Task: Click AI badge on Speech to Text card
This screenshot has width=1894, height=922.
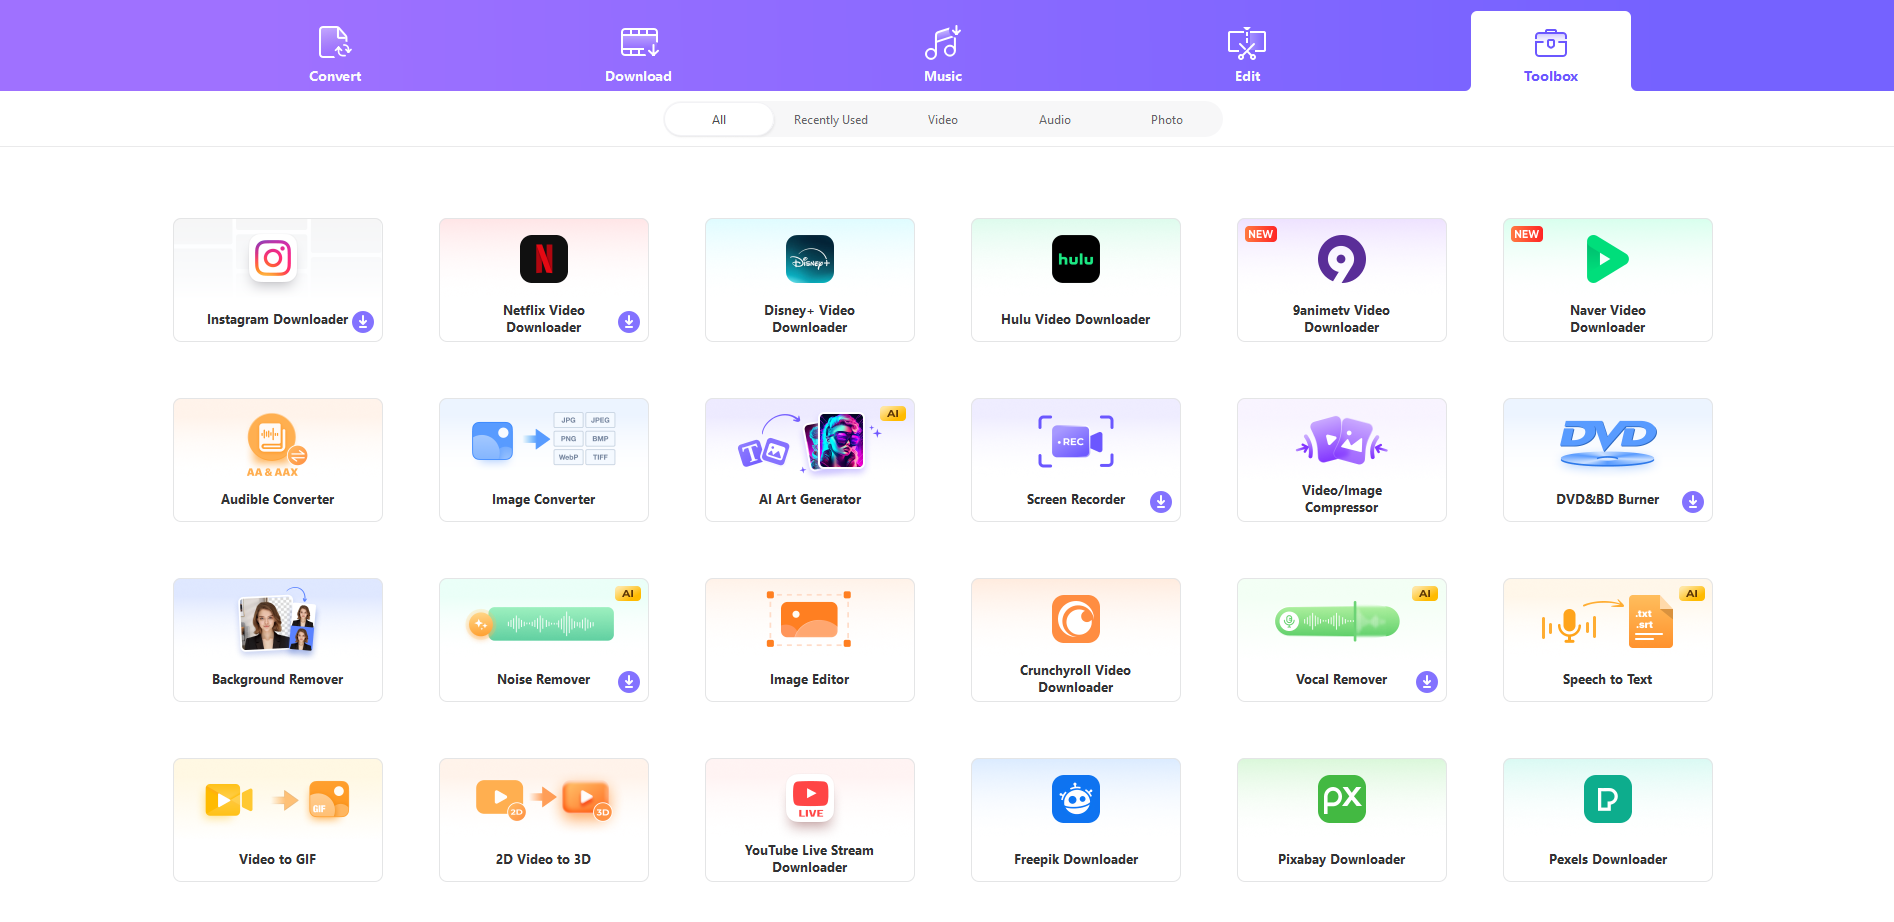Action: 1692,594
